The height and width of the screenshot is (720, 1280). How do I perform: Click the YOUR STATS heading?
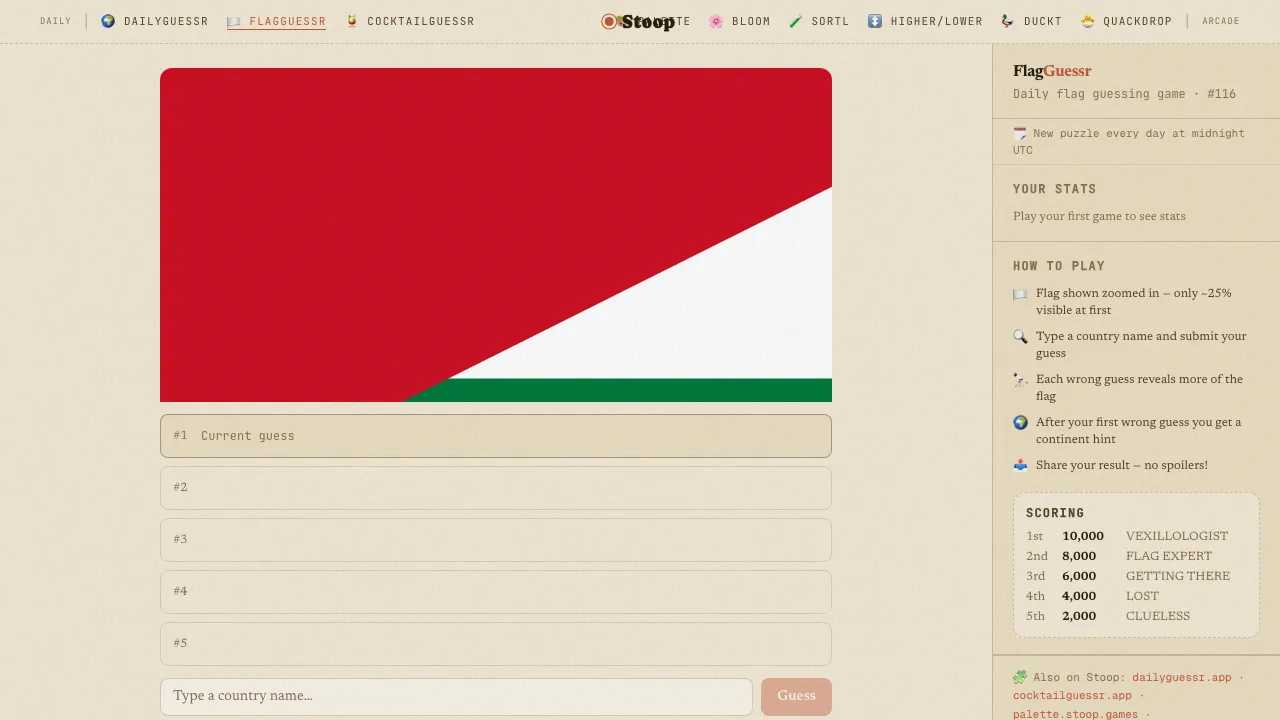1055,189
